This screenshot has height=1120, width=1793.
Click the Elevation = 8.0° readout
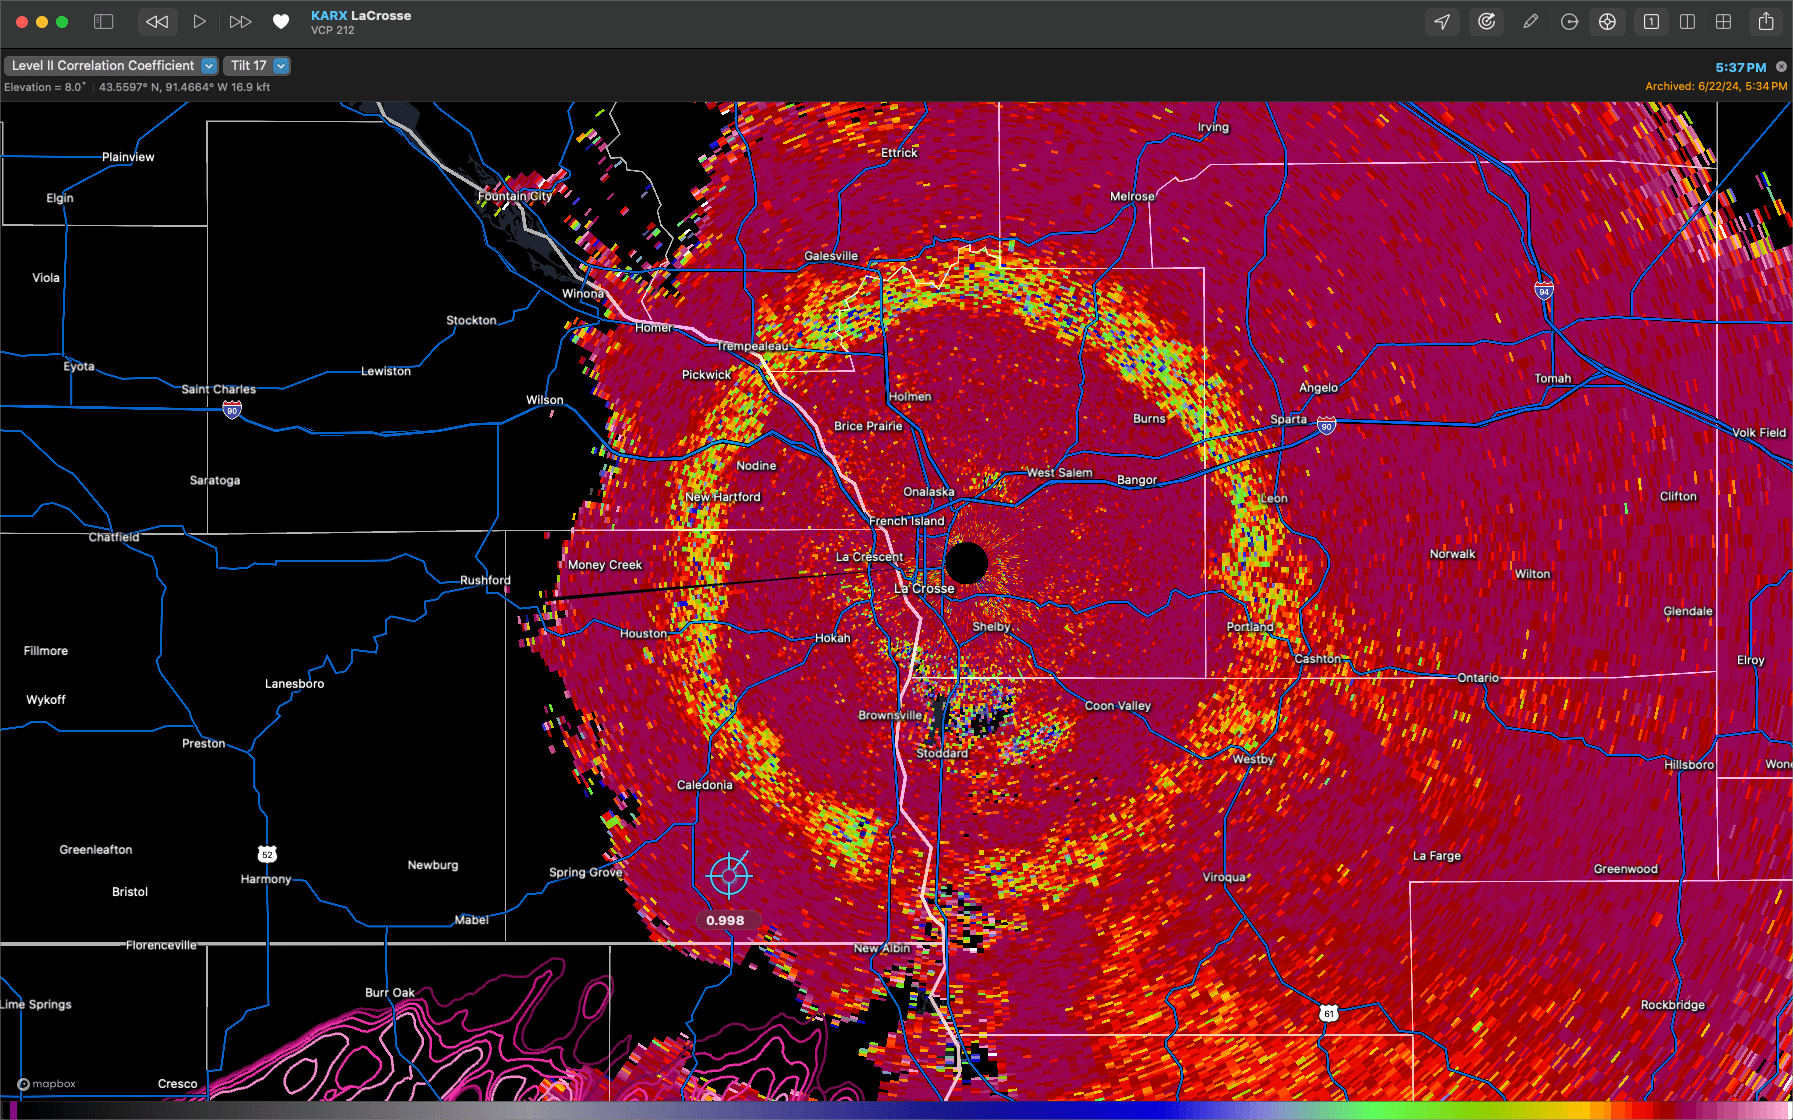point(45,87)
